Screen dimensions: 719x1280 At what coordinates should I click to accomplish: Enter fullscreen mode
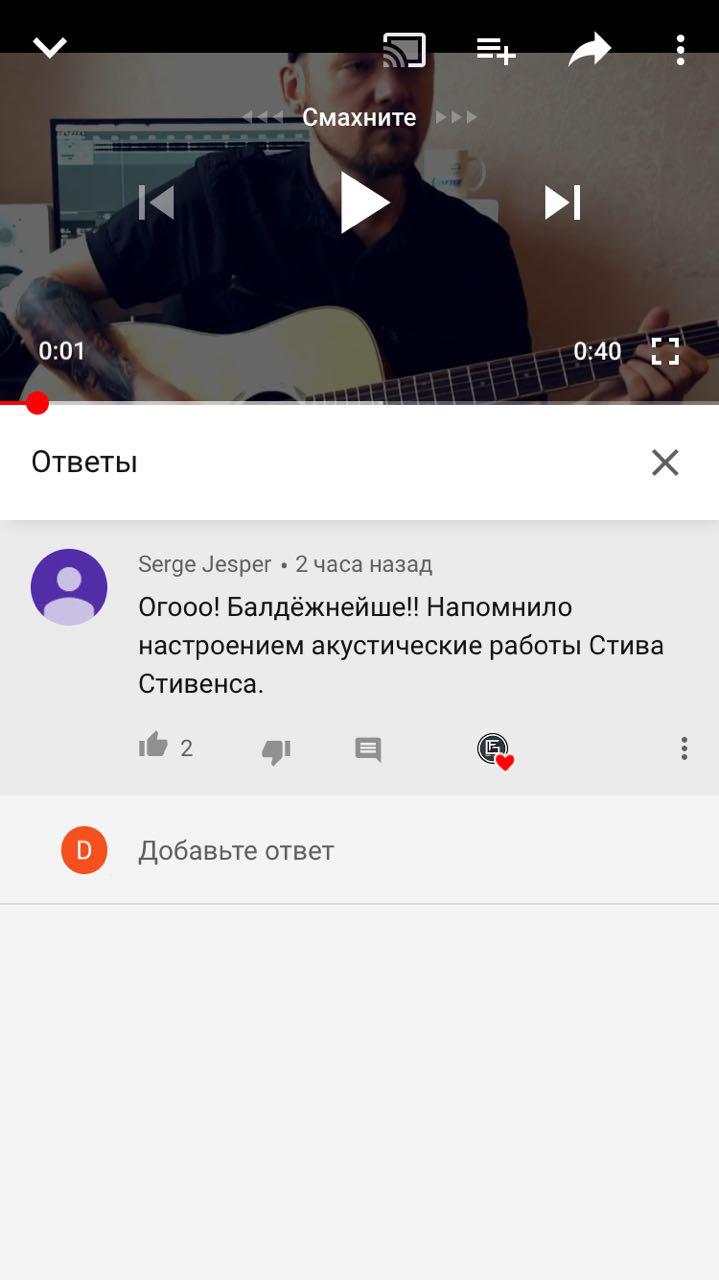pyautogui.click(x=665, y=351)
